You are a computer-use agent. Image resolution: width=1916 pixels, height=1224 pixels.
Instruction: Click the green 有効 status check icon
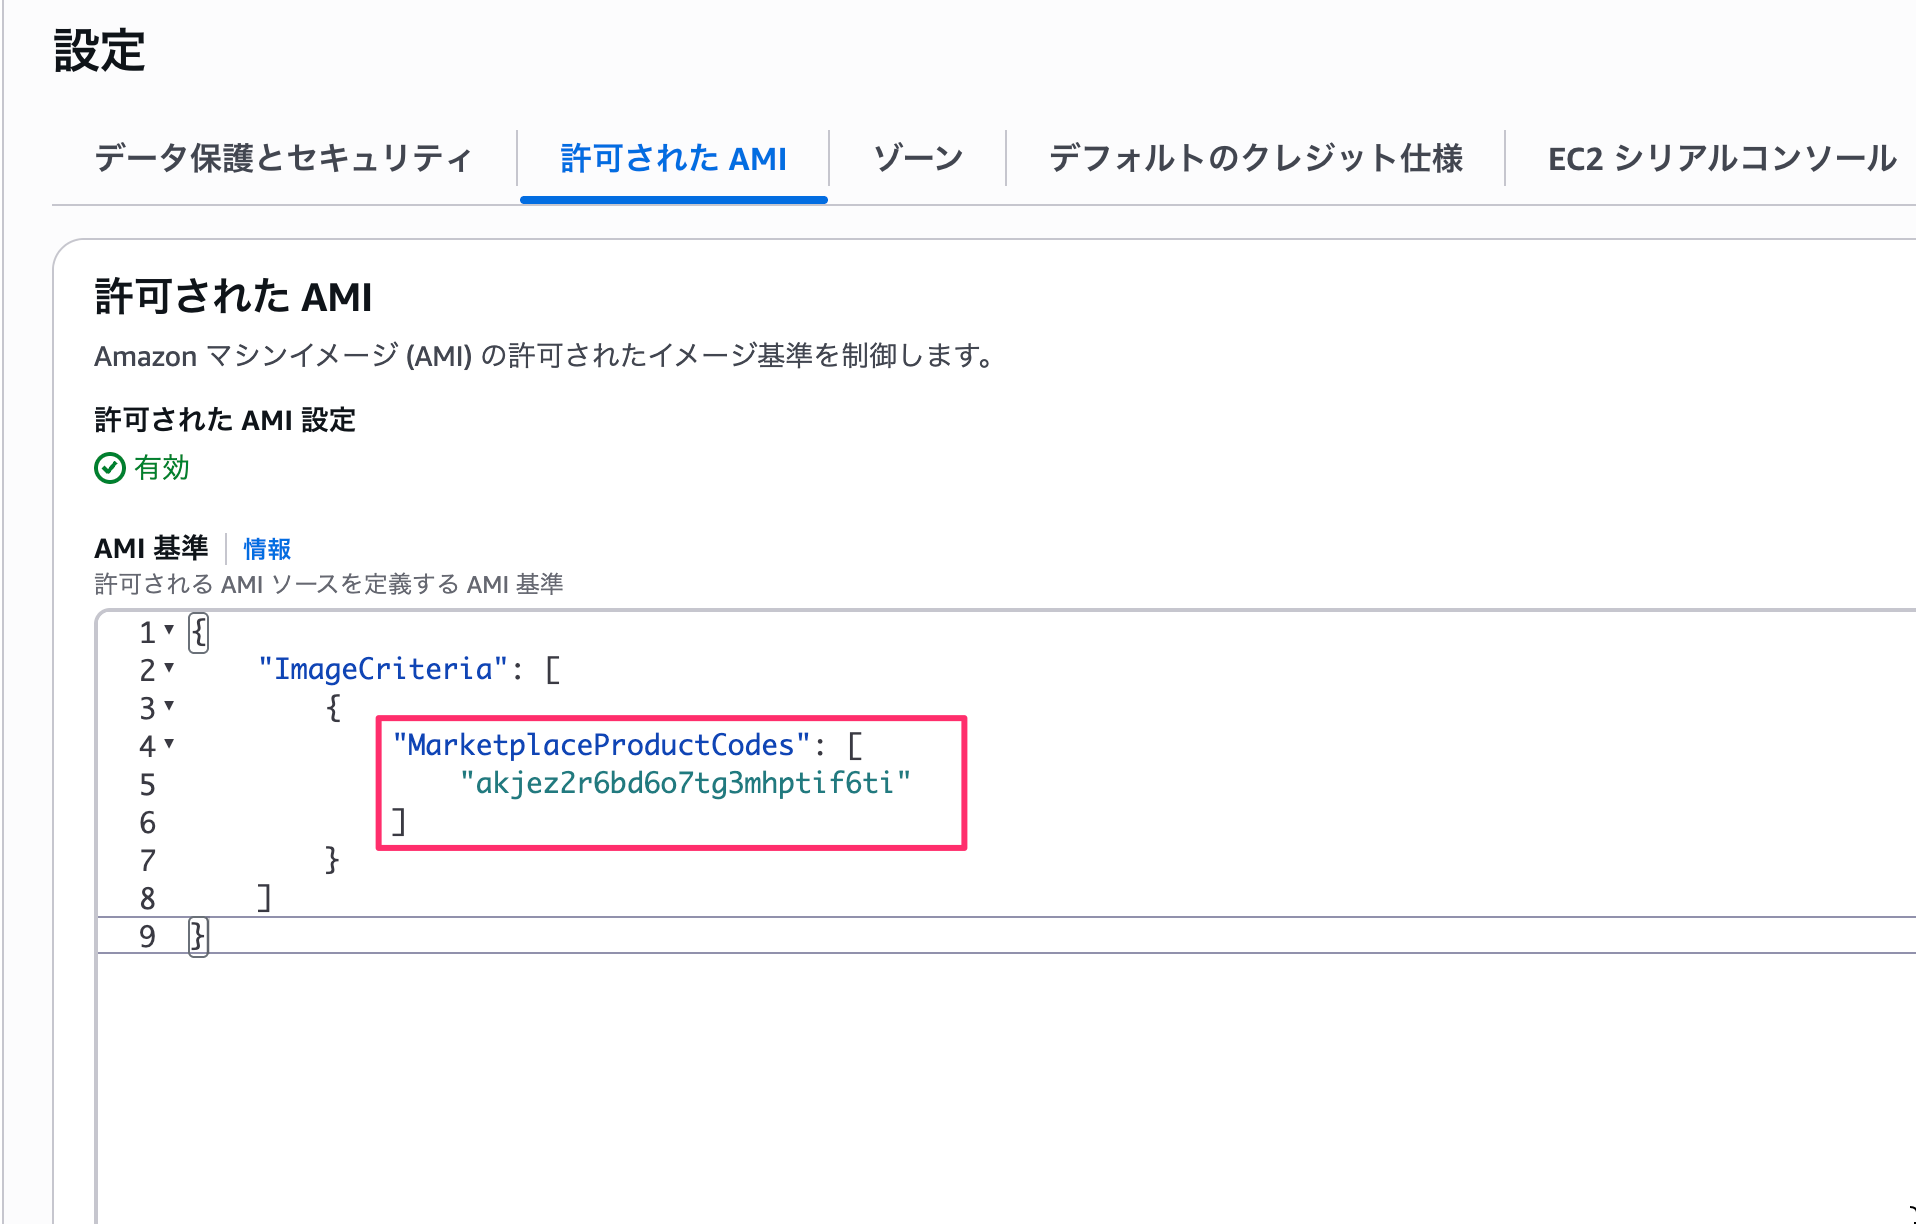coord(109,468)
